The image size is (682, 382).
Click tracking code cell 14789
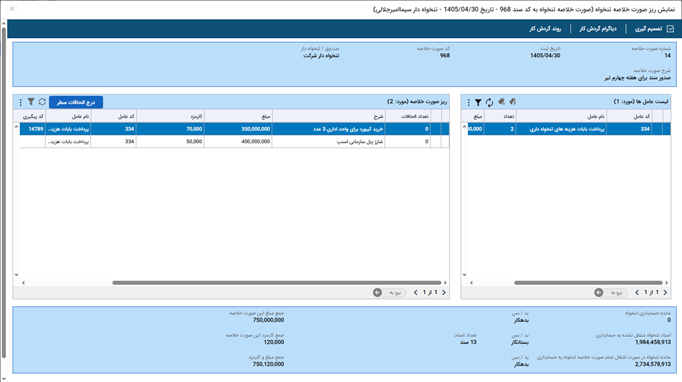[33, 129]
